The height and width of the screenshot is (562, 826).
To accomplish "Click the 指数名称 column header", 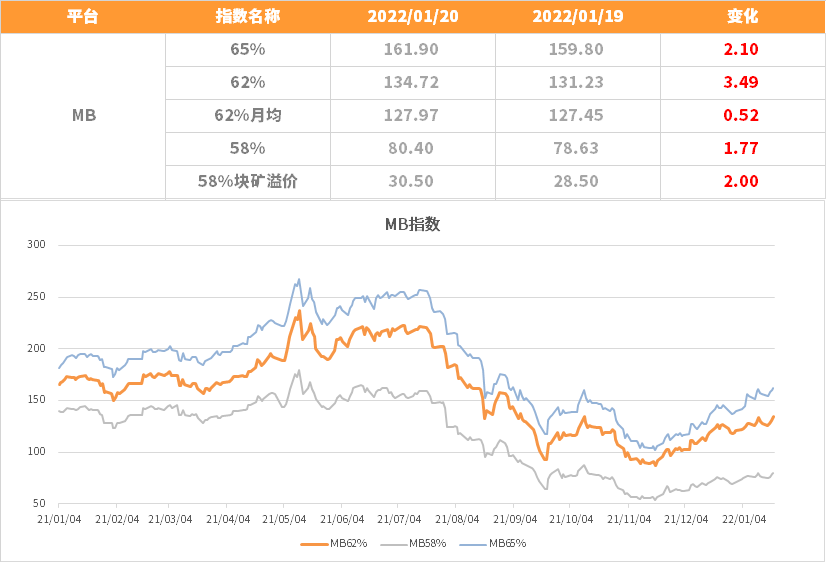I will [x=248, y=16].
